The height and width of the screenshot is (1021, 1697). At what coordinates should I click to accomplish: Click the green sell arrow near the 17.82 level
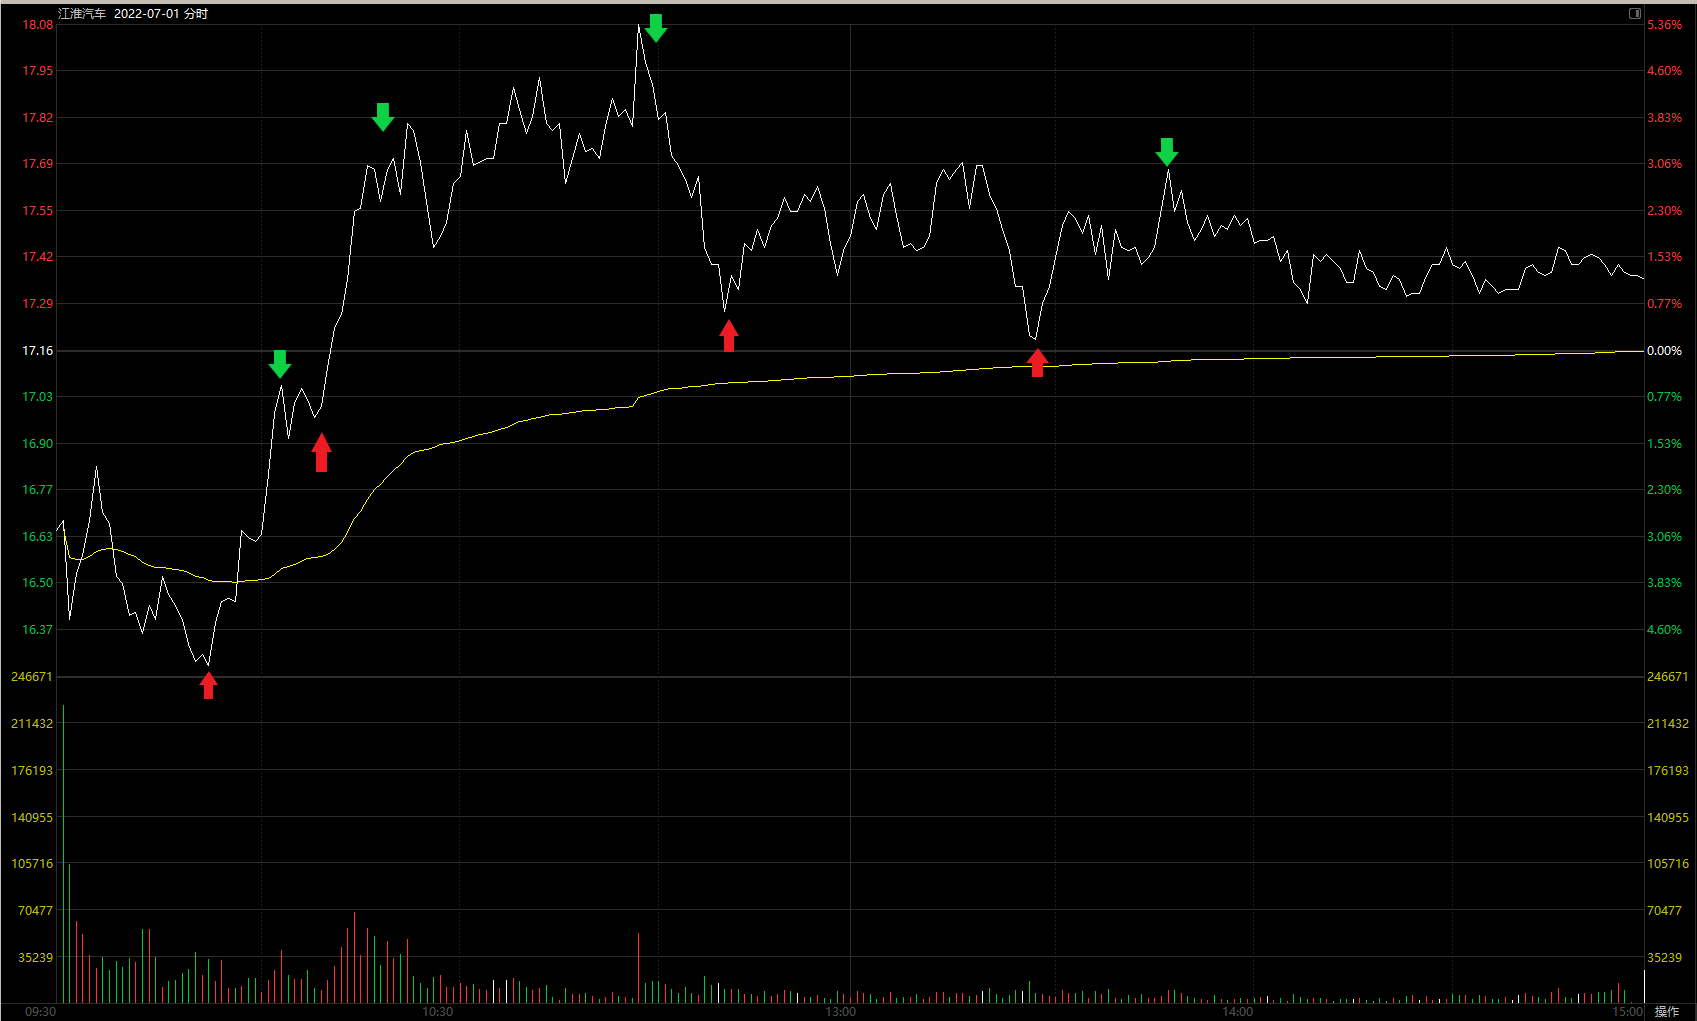point(382,116)
